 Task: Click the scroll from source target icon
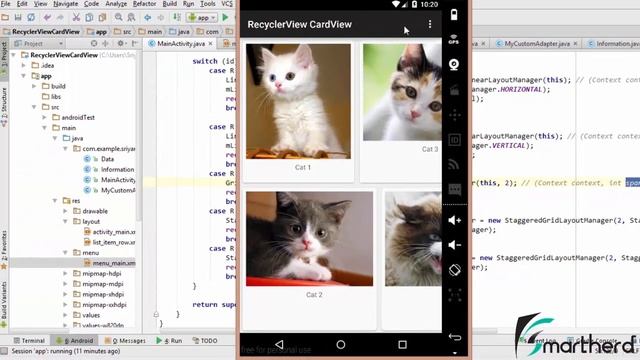tap(94, 43)
